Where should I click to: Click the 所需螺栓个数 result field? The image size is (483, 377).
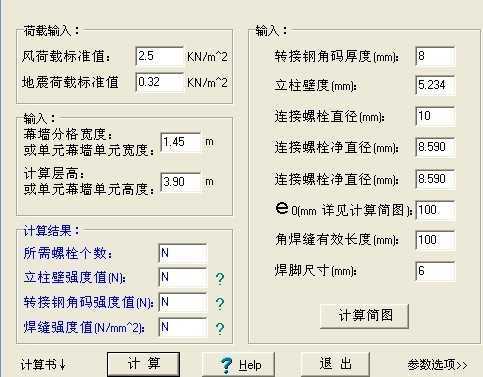point(183,253)
